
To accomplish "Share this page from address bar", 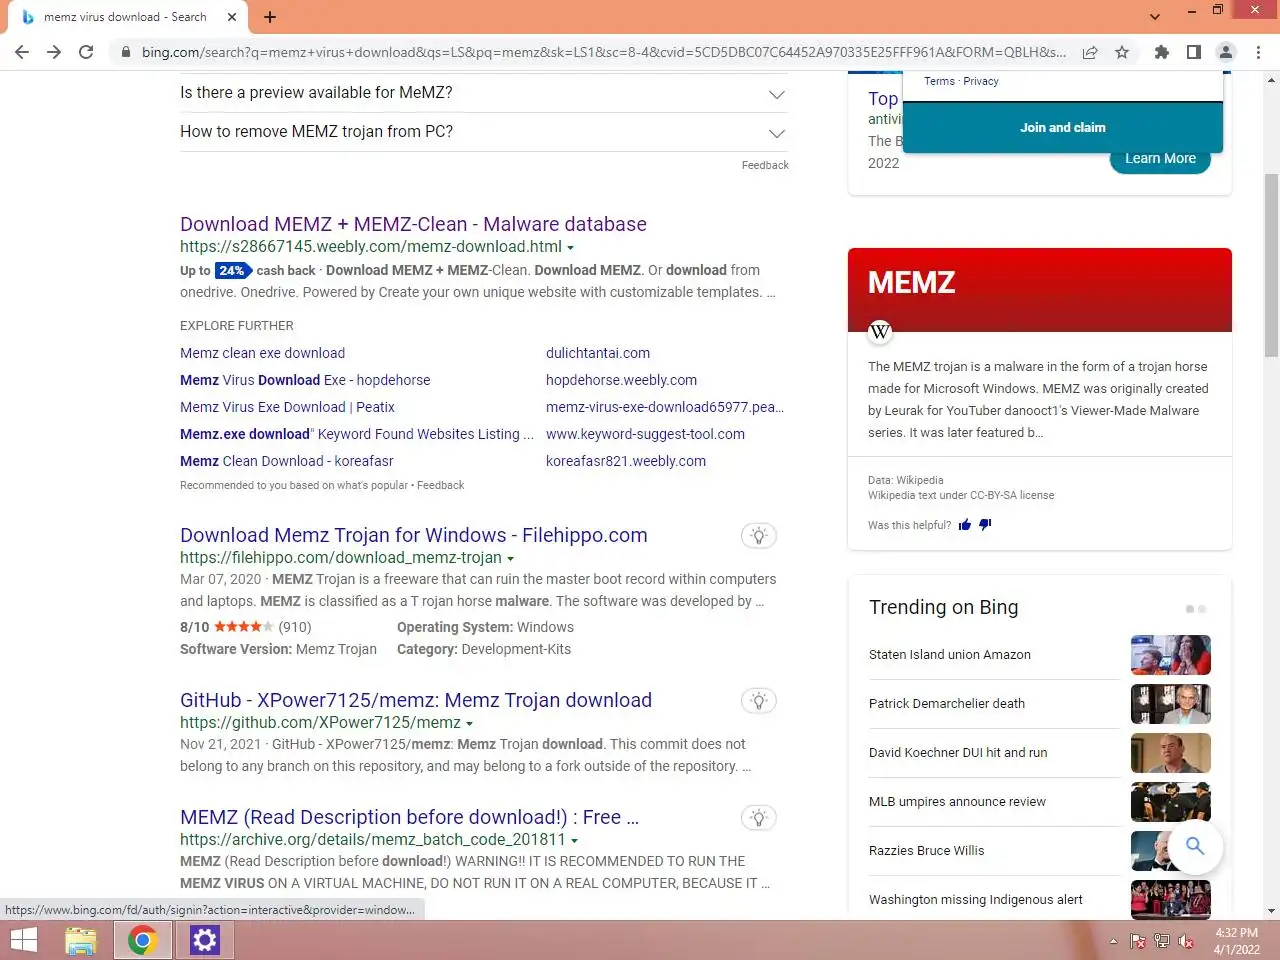I will coord(1090,52).
